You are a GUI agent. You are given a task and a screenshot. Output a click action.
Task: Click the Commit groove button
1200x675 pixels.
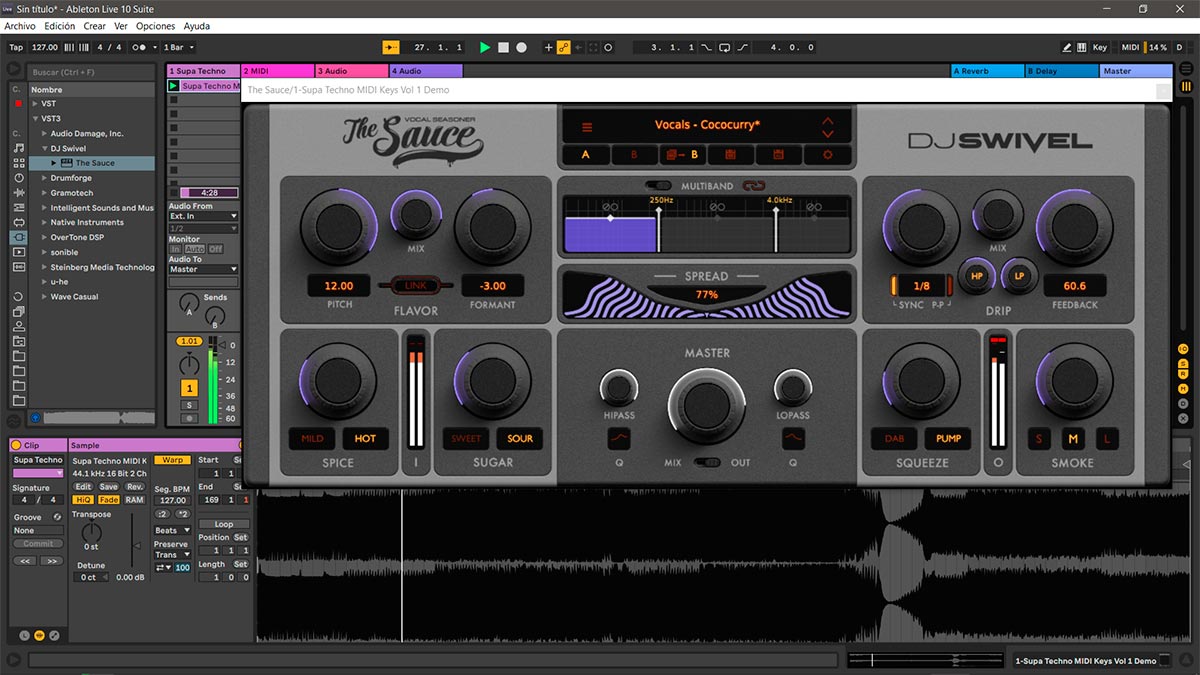(38, 544)
